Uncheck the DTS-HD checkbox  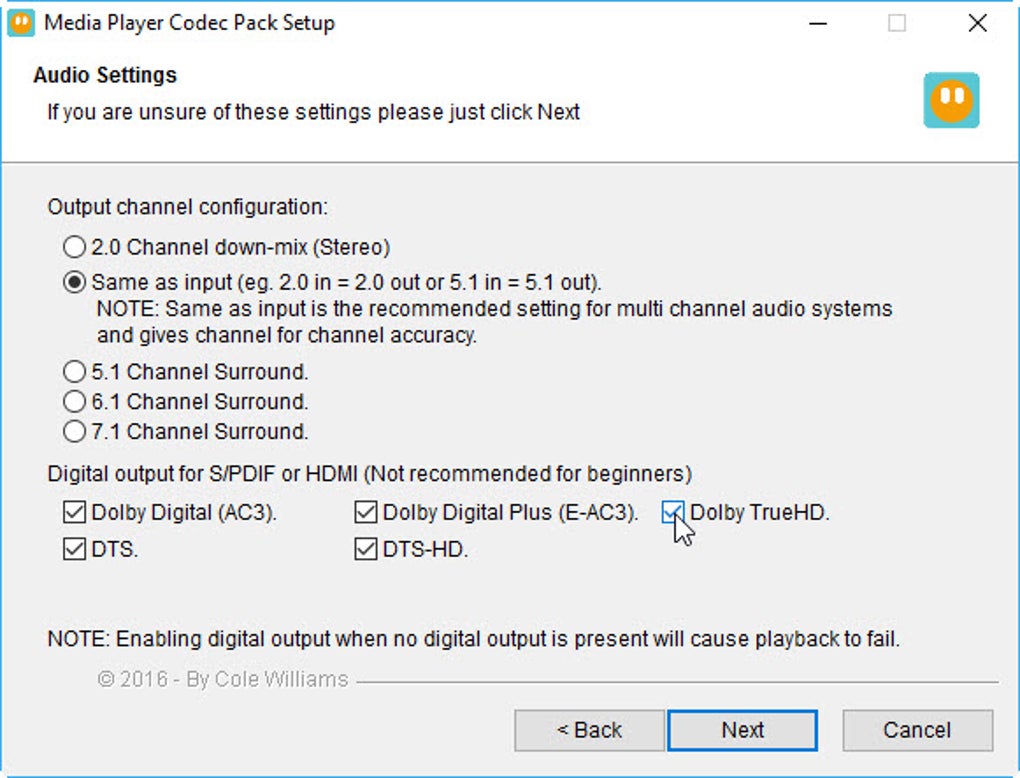coord(365,549)
